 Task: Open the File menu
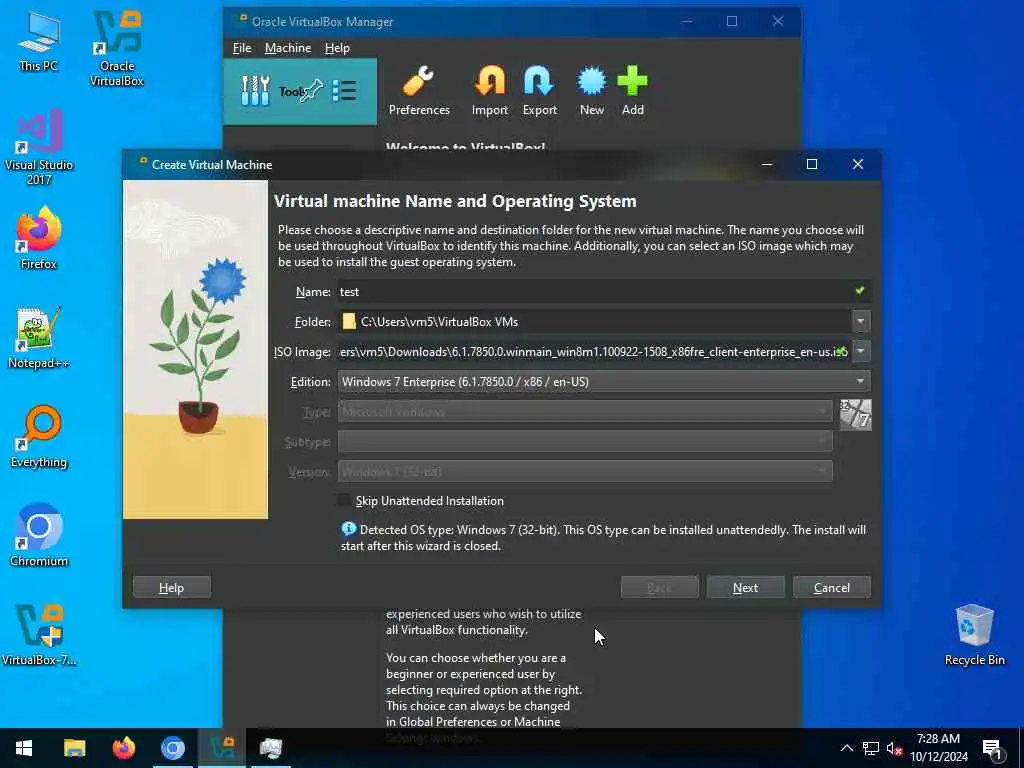click(242, 48)
